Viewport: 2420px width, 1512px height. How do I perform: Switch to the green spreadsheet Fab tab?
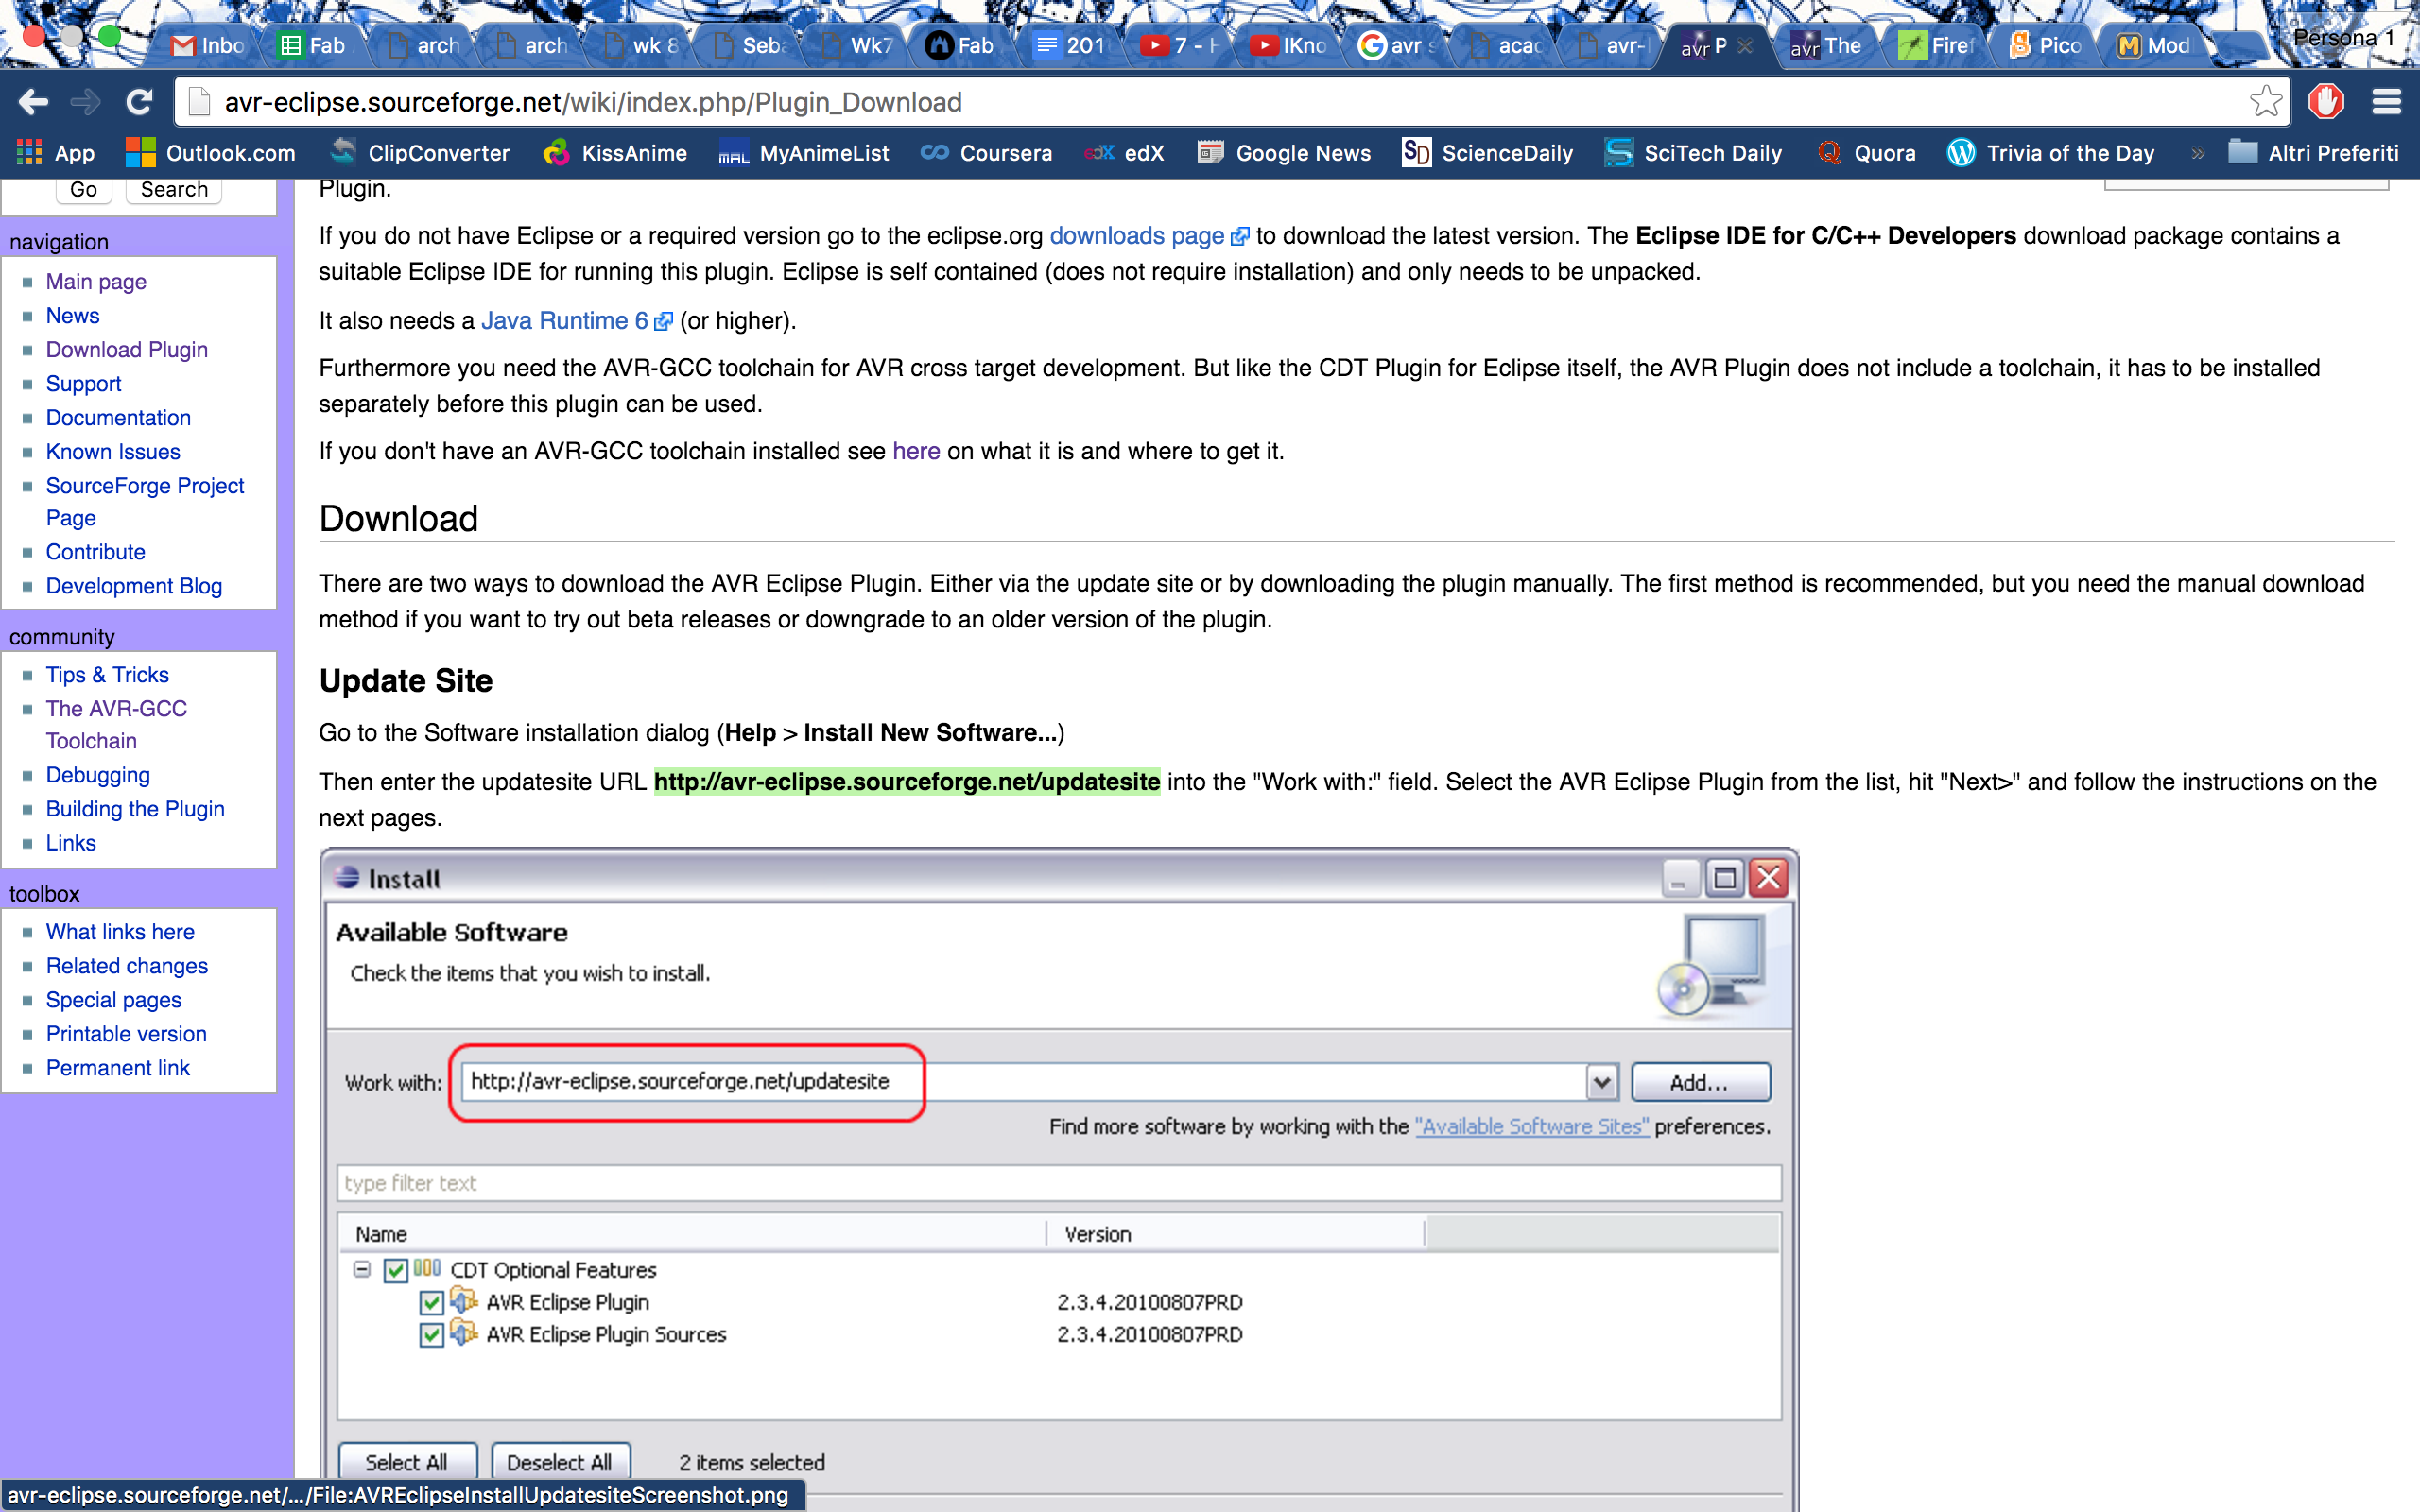click(x=313, y=46)
